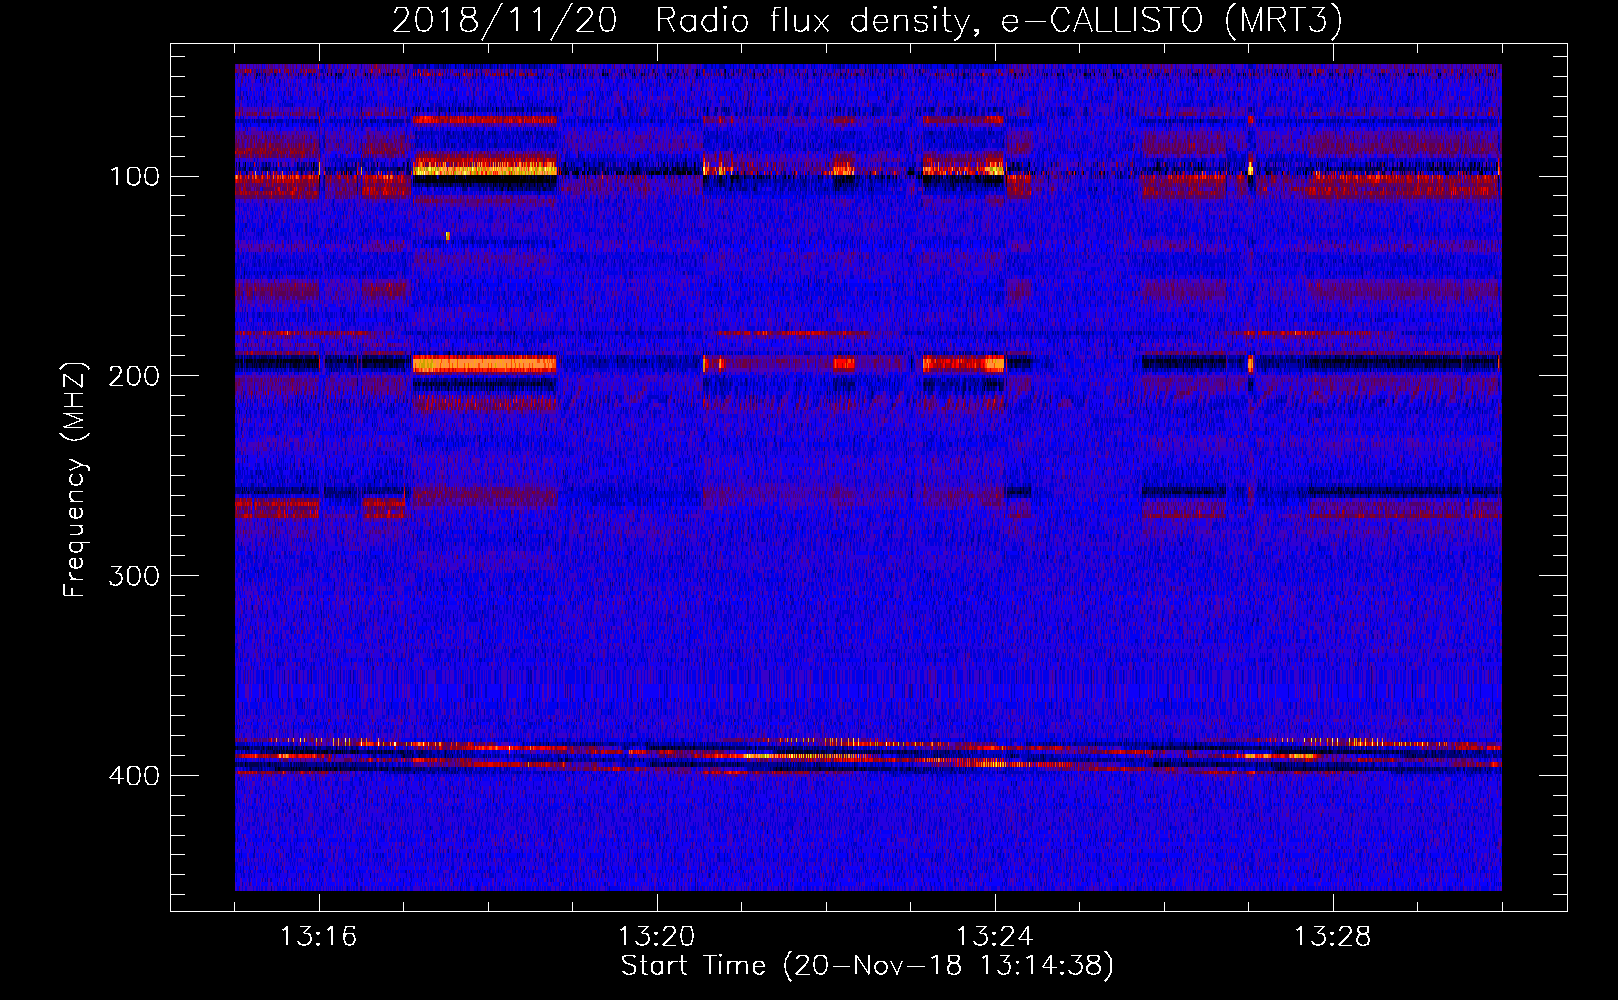Click the plot title 'Radio flux density, e-CALLISTO (MRT3)'

point(998,20)
